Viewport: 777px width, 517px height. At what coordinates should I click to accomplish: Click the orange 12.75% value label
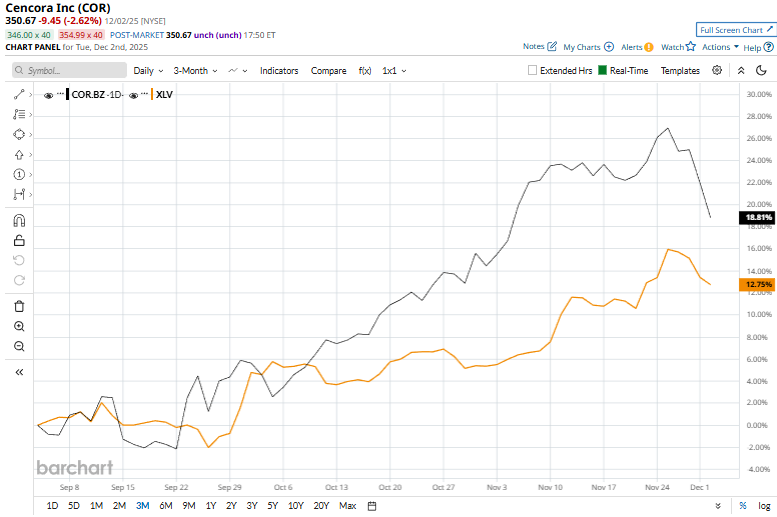757,285
